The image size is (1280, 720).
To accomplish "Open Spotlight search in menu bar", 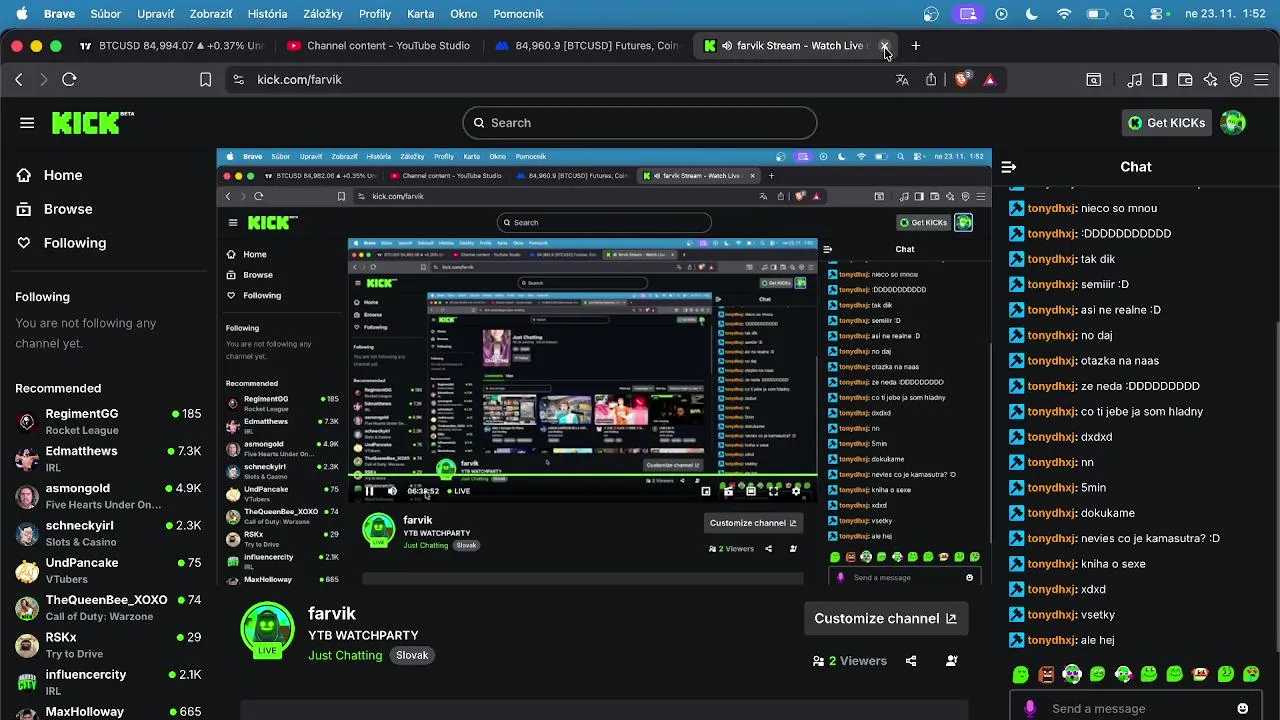I will click(1129, 14).
